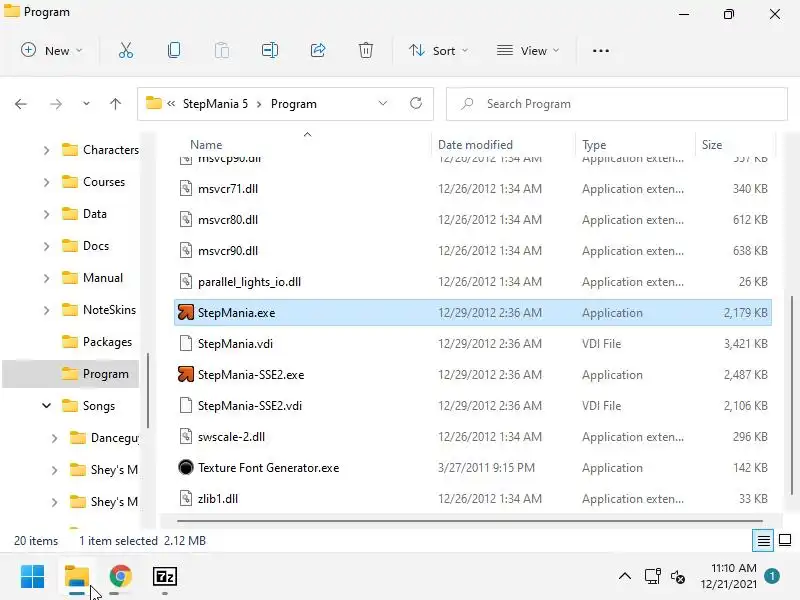Image resolution: width=800 pixels, height=600 pixels.
Task: Sort by the Date modified column
Action: pyautogui.click(x=475, y=145)
